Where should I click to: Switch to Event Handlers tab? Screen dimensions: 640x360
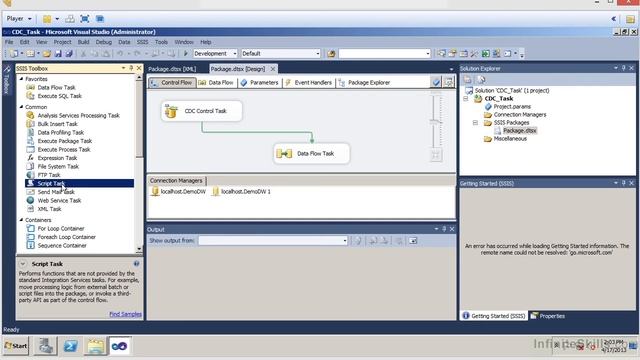click(x=309, y=82)
